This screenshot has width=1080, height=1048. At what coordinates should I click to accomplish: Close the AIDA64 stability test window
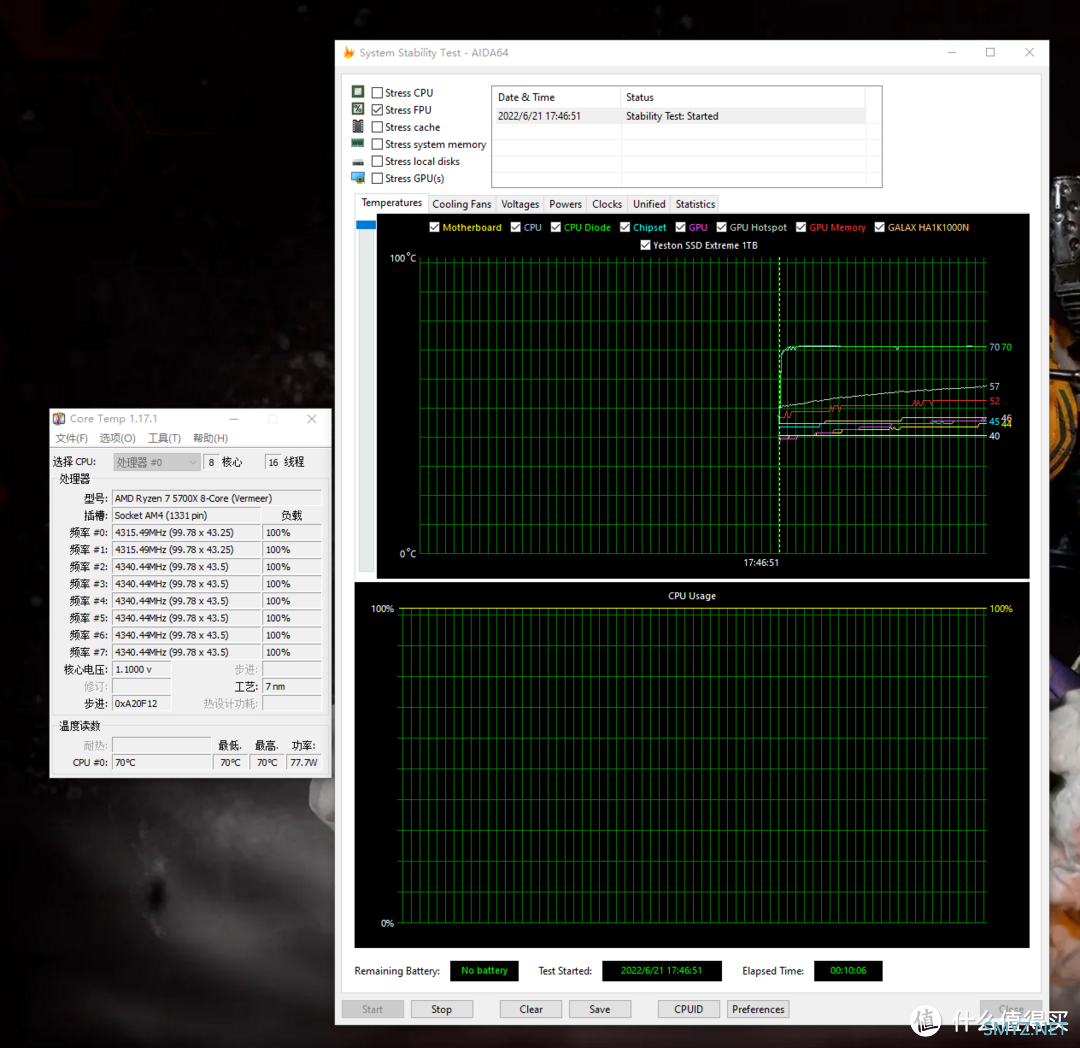pos(1029,52)
